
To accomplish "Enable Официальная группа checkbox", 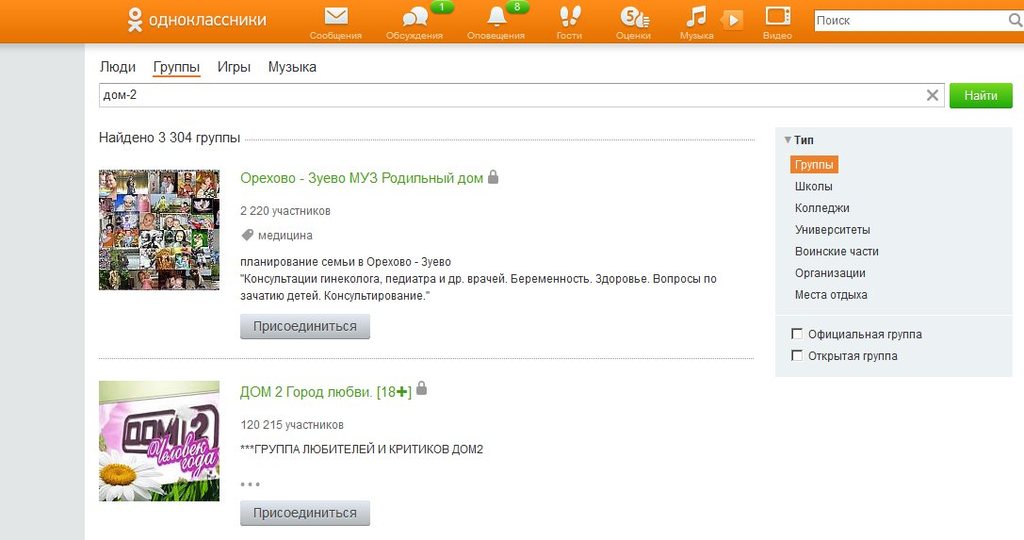I will (x=797, y=334).
